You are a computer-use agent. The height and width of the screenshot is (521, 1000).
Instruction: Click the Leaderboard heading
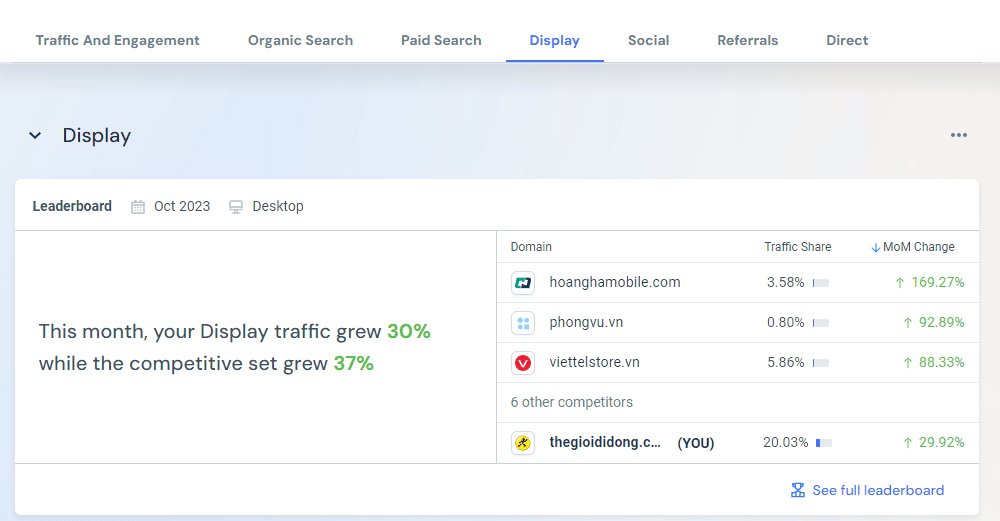point(72,207)
